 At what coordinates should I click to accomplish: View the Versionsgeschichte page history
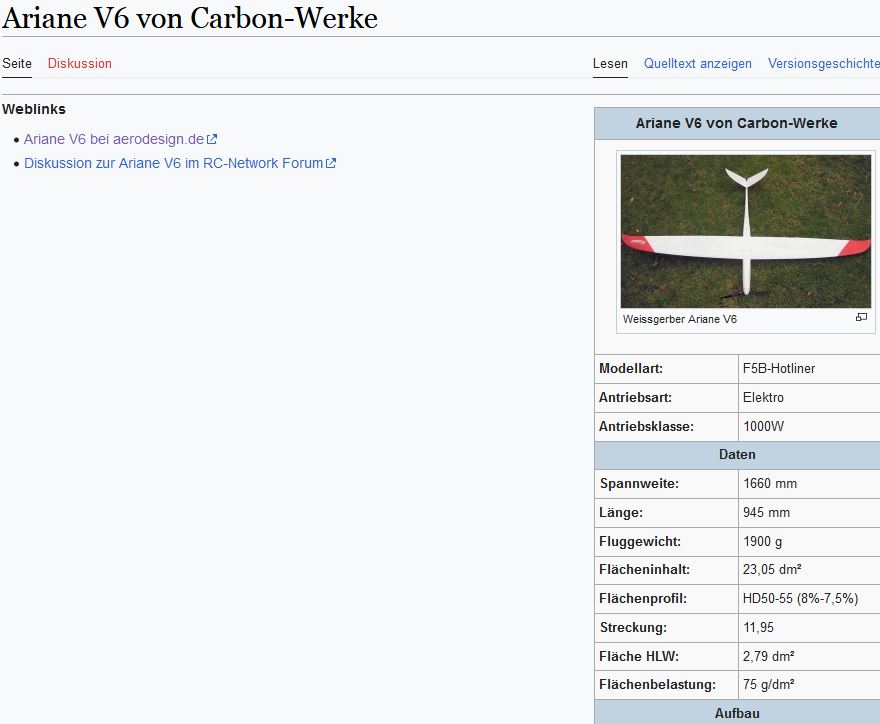coord(823,63)
